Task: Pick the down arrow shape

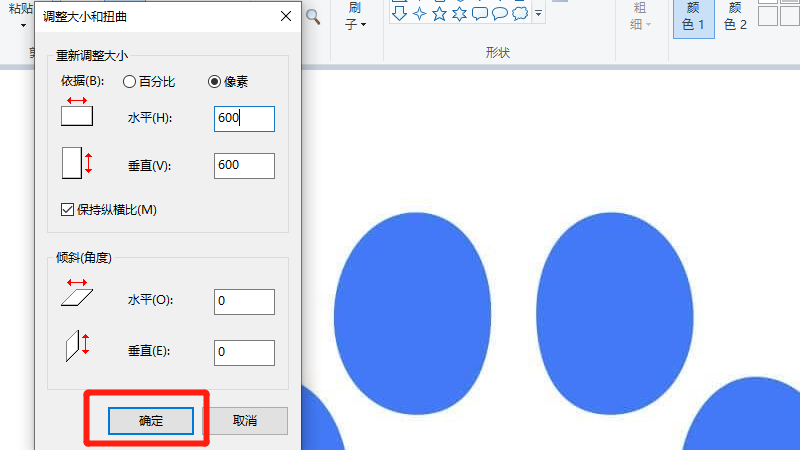Action: [x=400, y=14]
